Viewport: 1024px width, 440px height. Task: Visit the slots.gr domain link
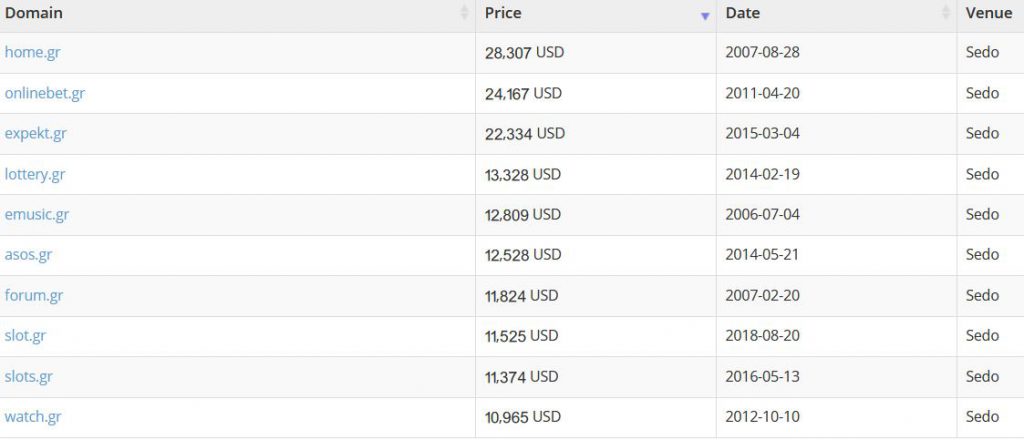click(29, 376)
